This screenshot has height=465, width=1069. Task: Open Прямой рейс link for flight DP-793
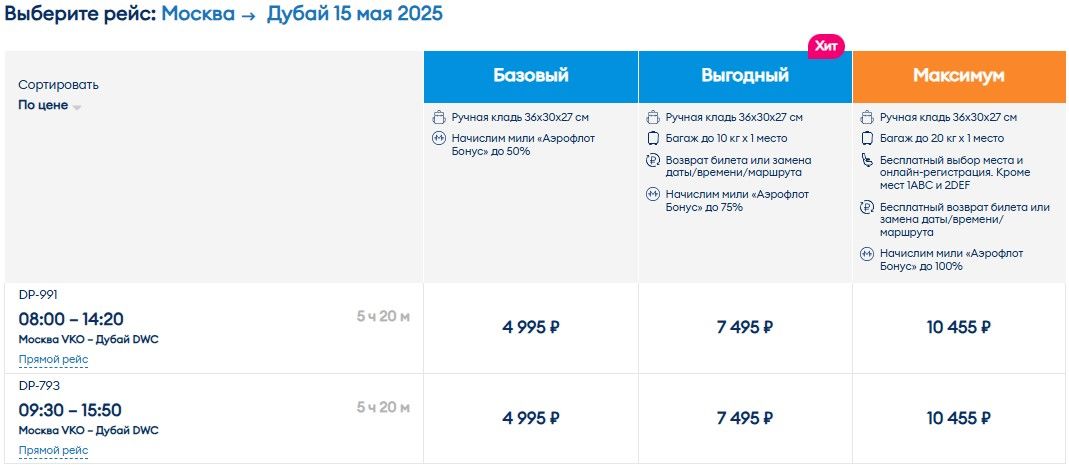tap(53, 451)
